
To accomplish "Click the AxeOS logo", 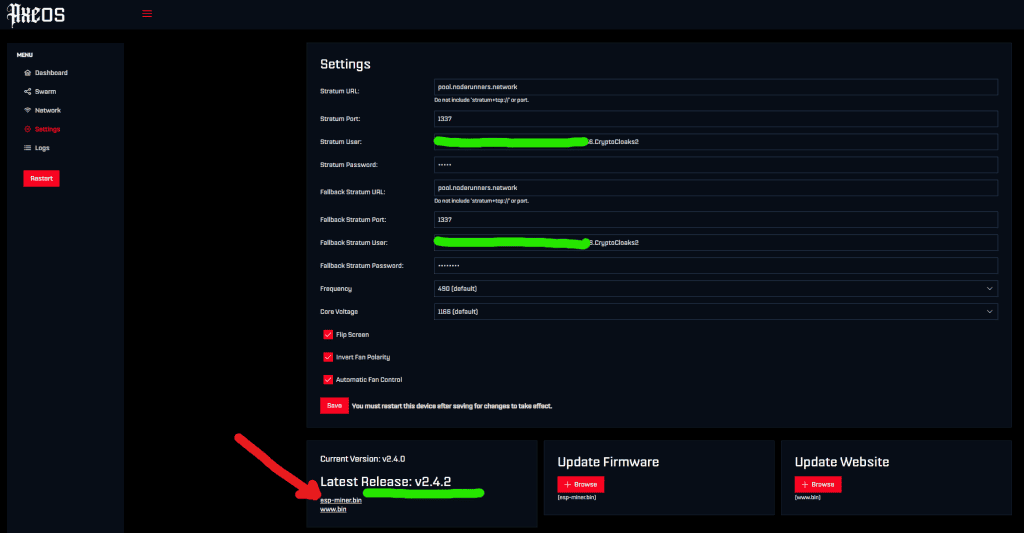I will point(36,14).
